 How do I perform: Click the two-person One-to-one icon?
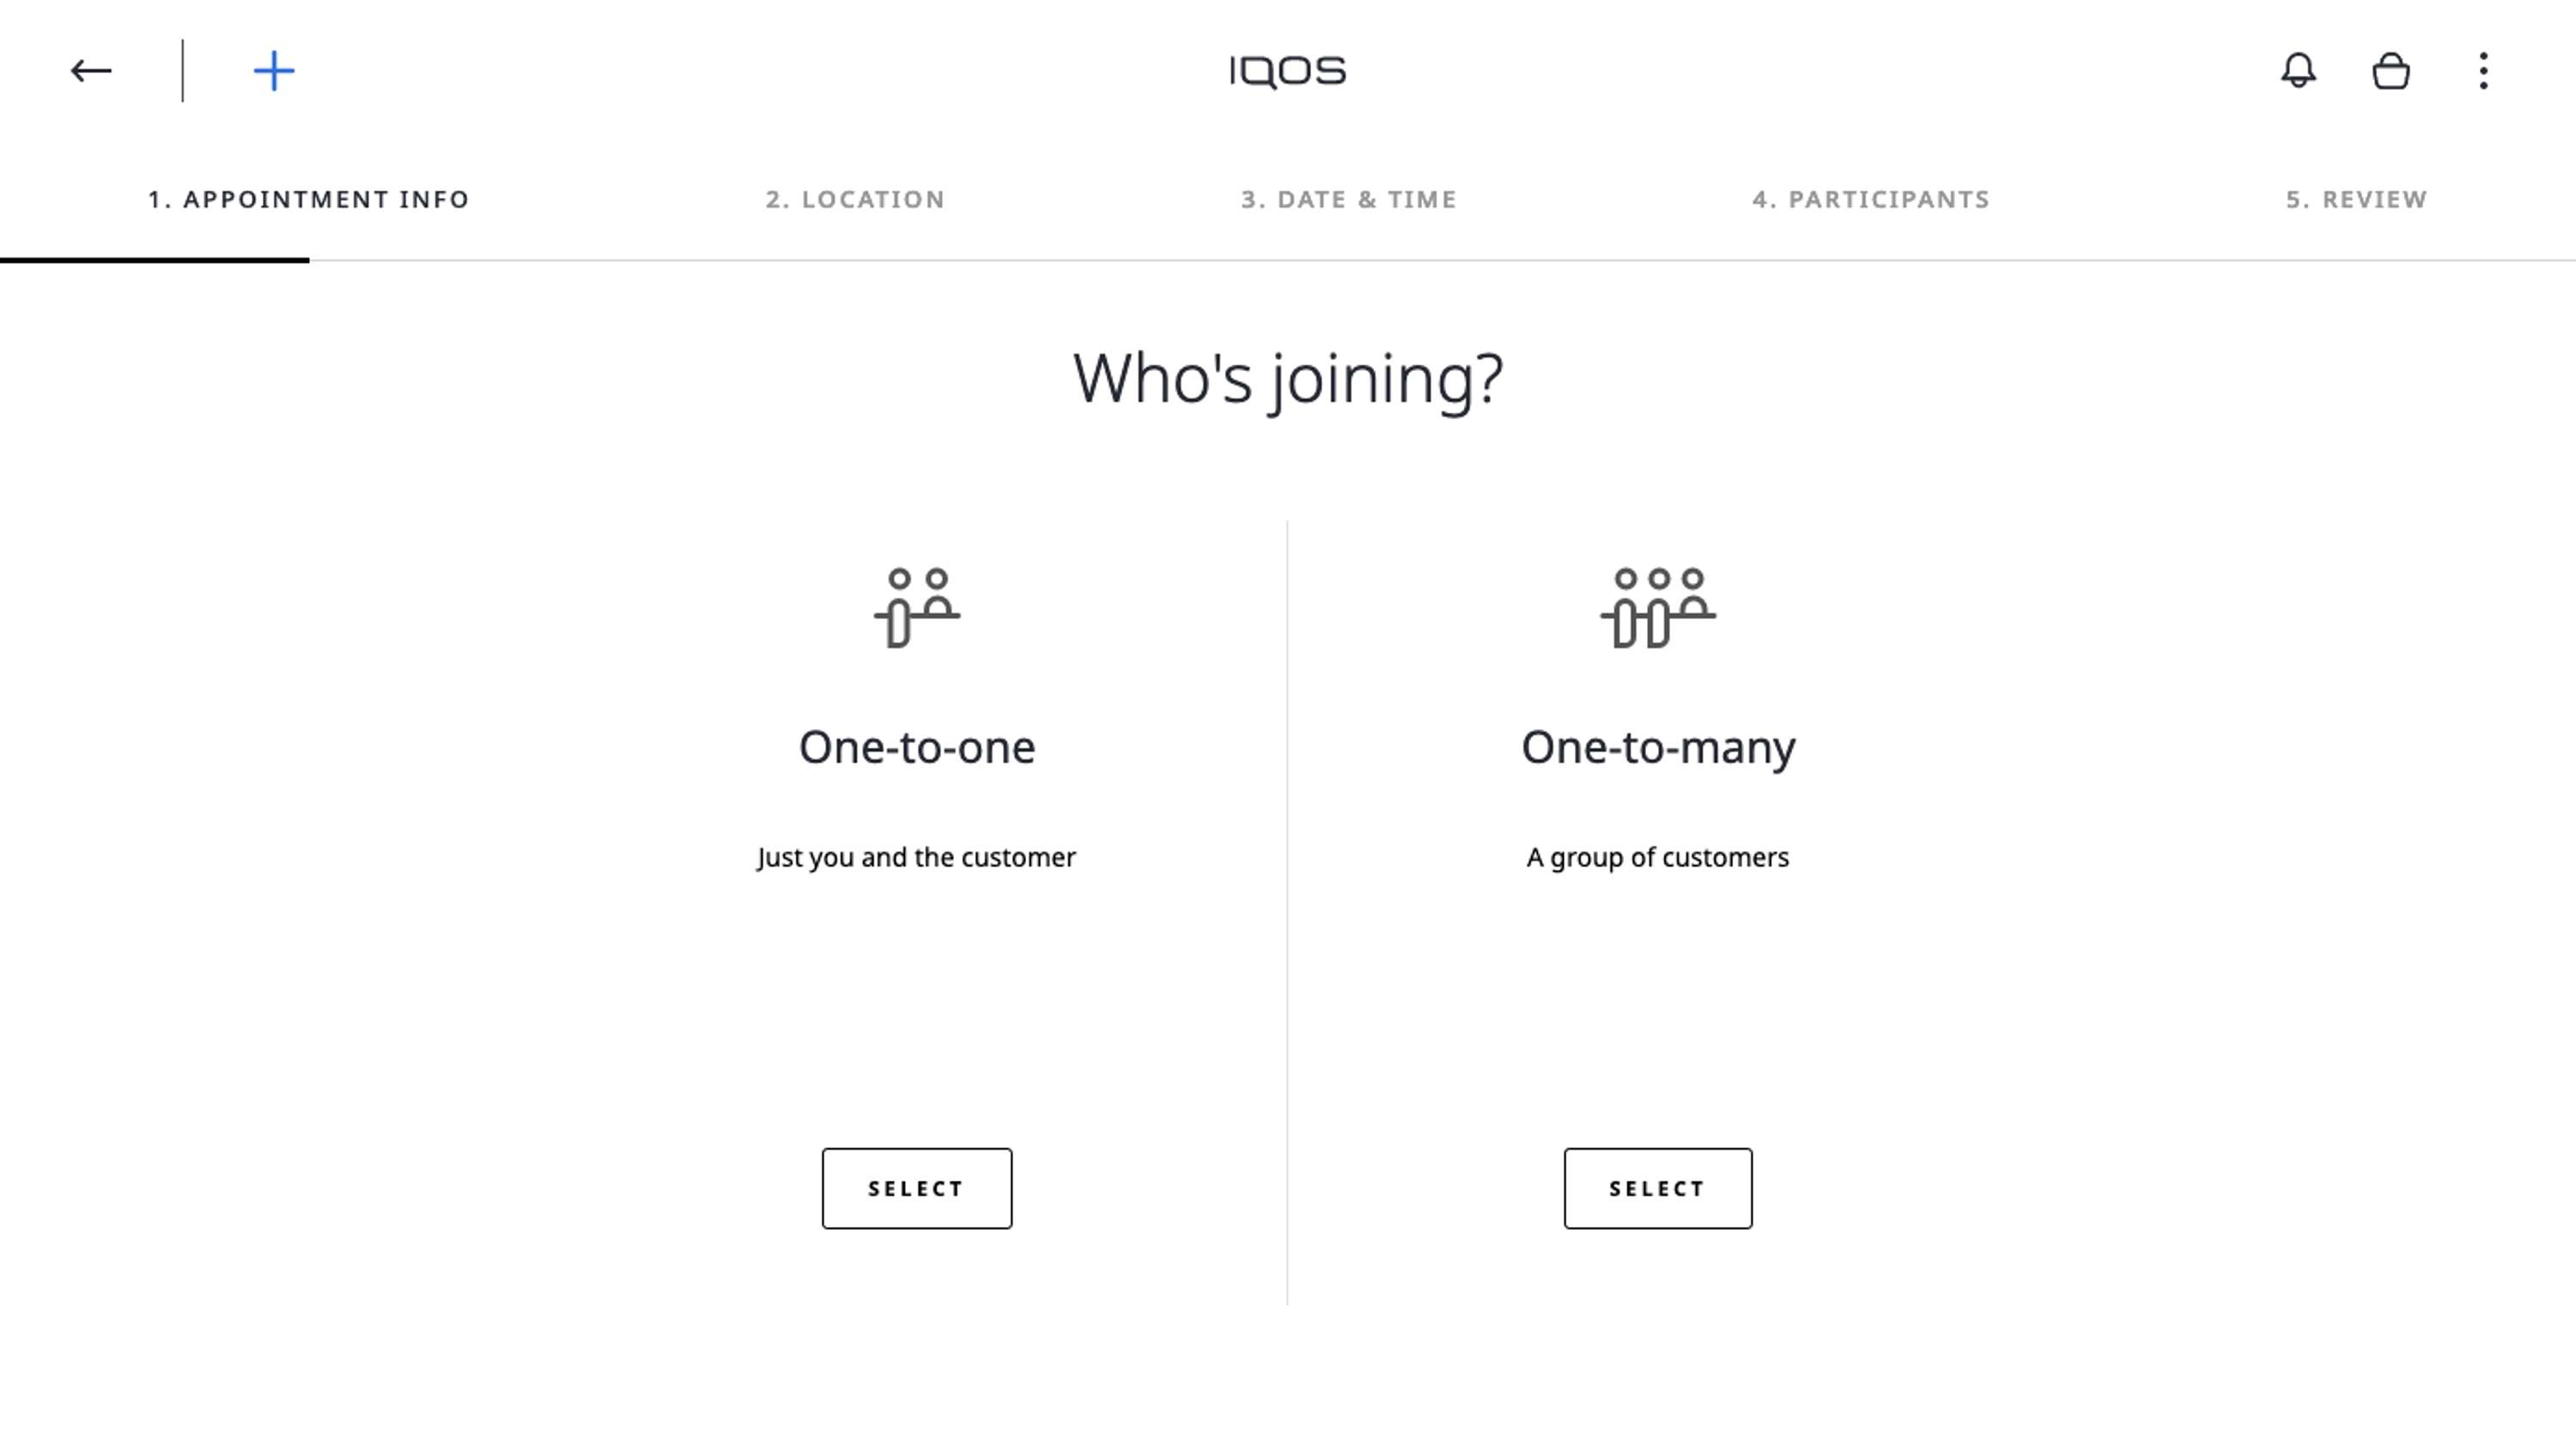(917, 608)
